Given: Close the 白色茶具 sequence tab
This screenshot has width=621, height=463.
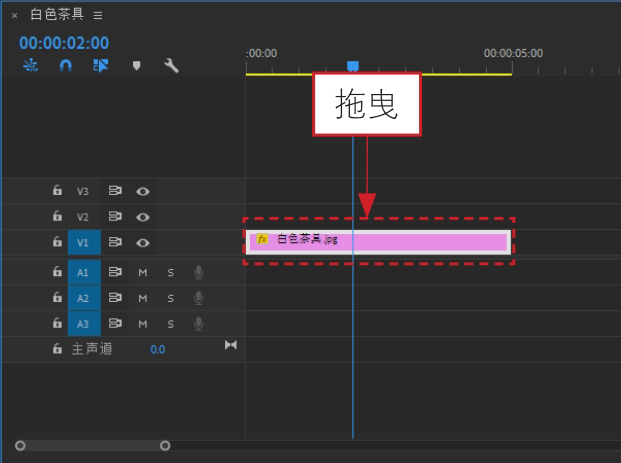Looking at the screenshot, I should (15, 16).
